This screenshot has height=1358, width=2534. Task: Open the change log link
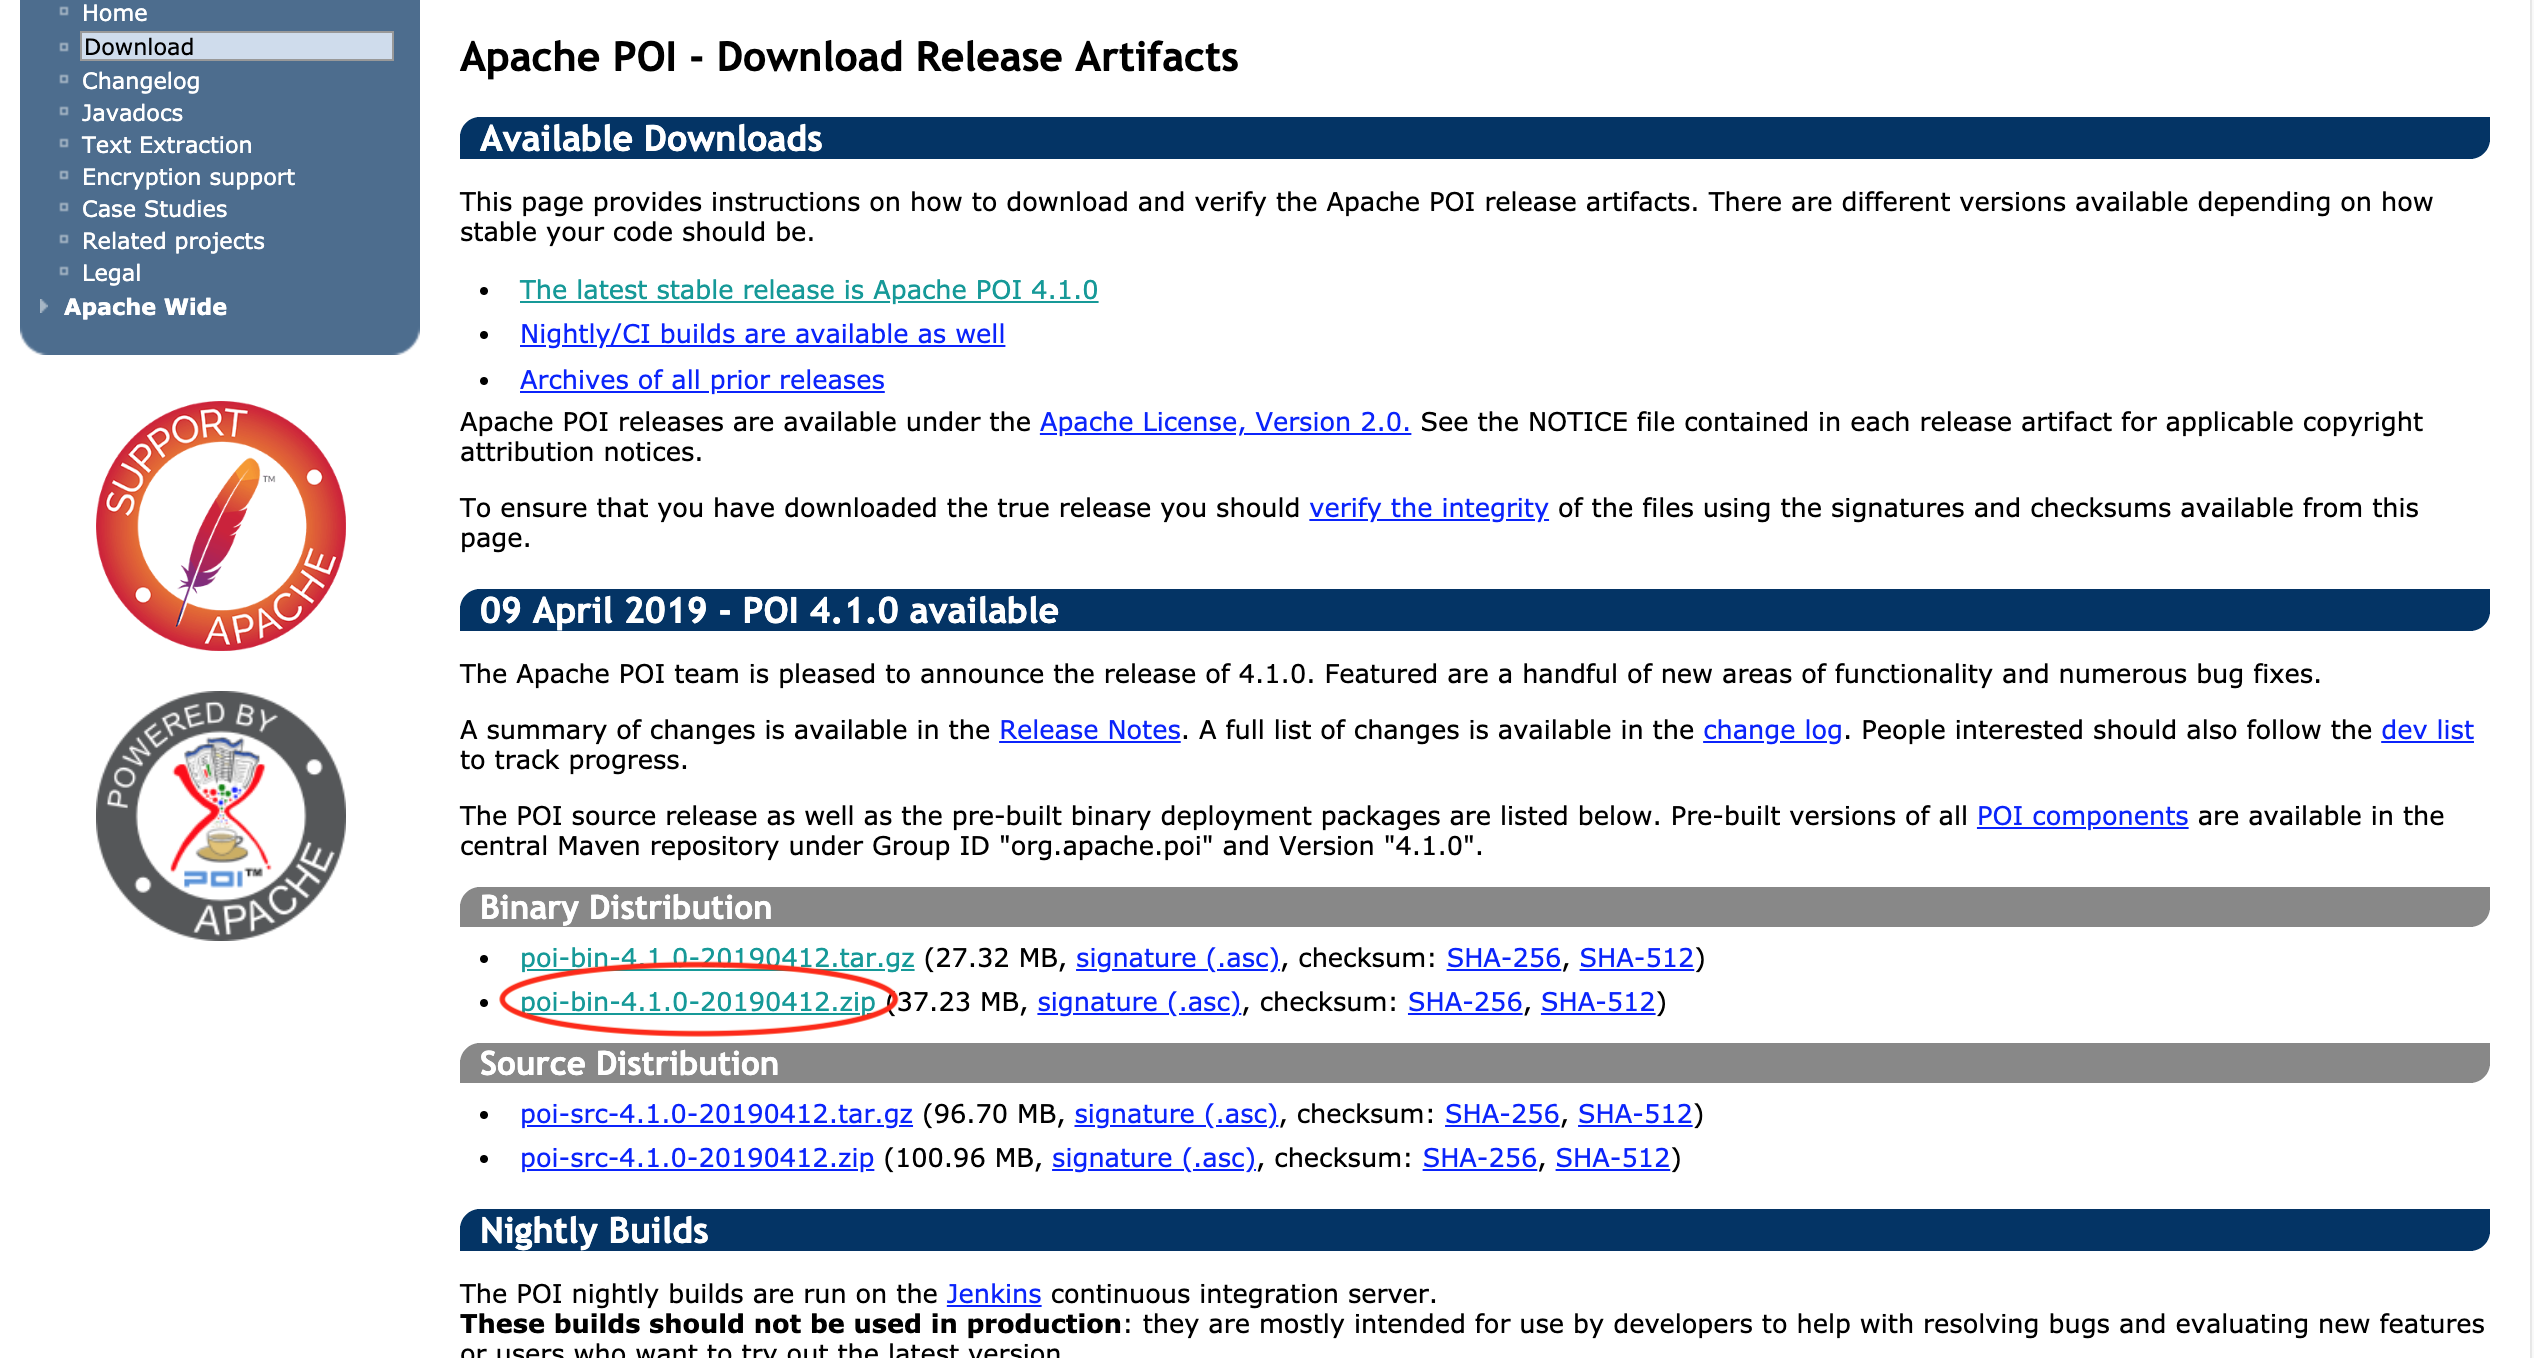[x=1773, y=729]
